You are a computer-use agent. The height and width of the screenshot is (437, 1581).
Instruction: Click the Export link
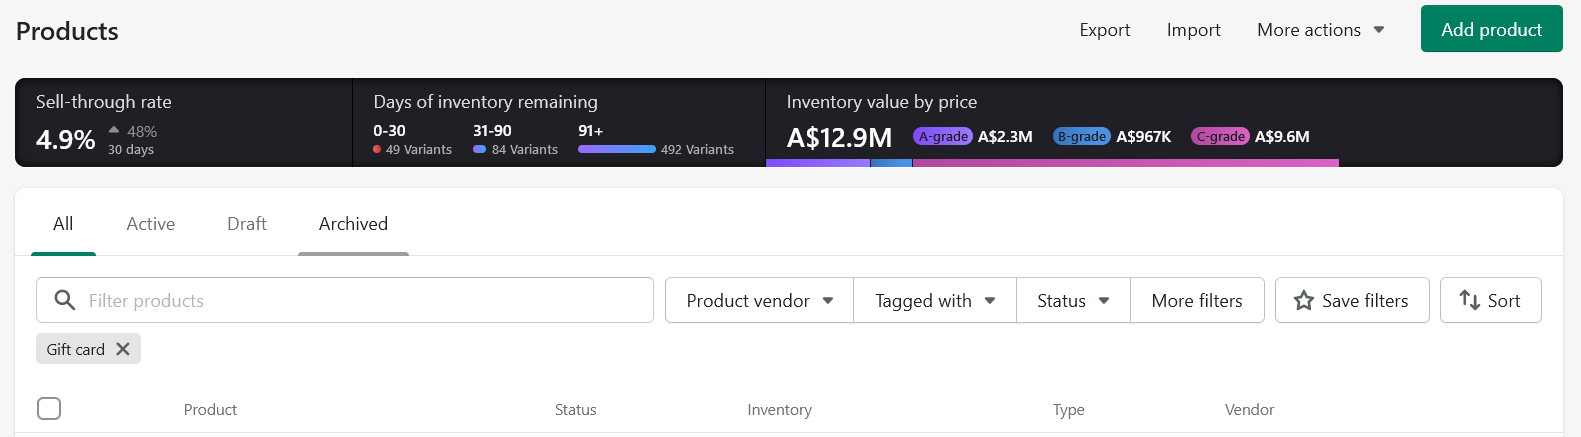1105,30
